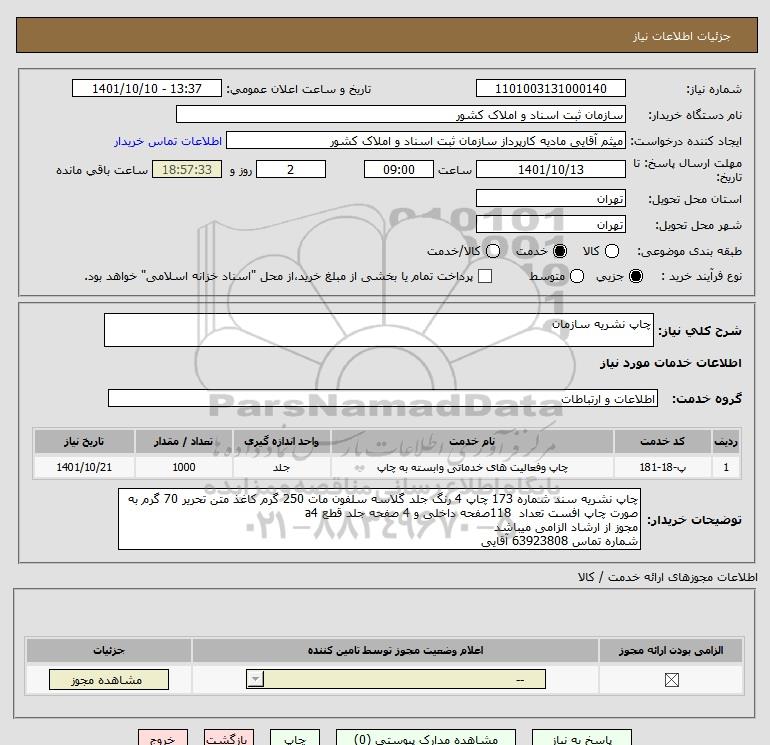Image resolution: width=770 pixels, height=745 pixels.
Task: Click the کد خدمت column header
Action: [662, 441]
